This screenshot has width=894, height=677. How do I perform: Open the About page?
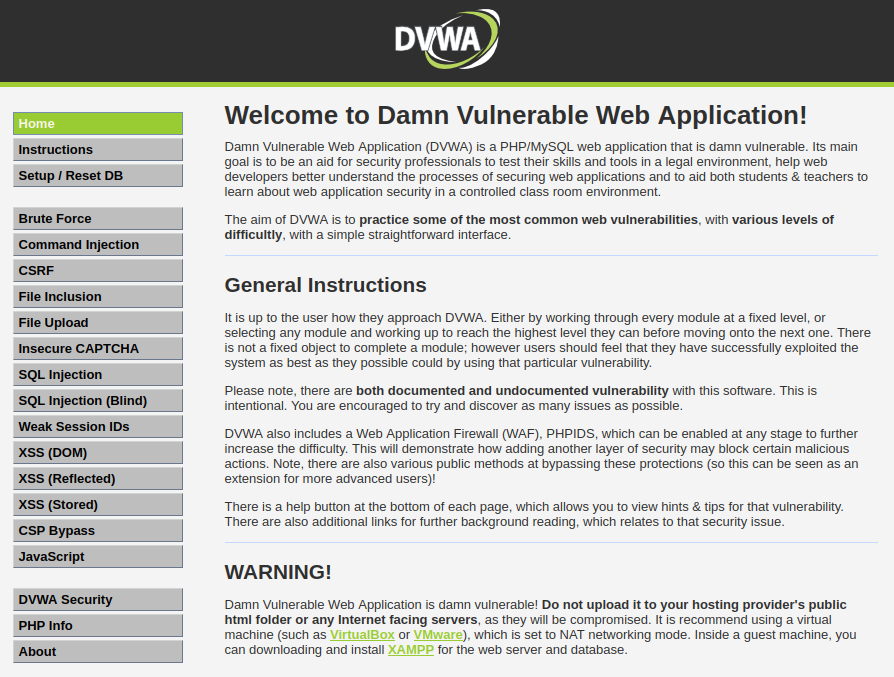coord(98,651)
